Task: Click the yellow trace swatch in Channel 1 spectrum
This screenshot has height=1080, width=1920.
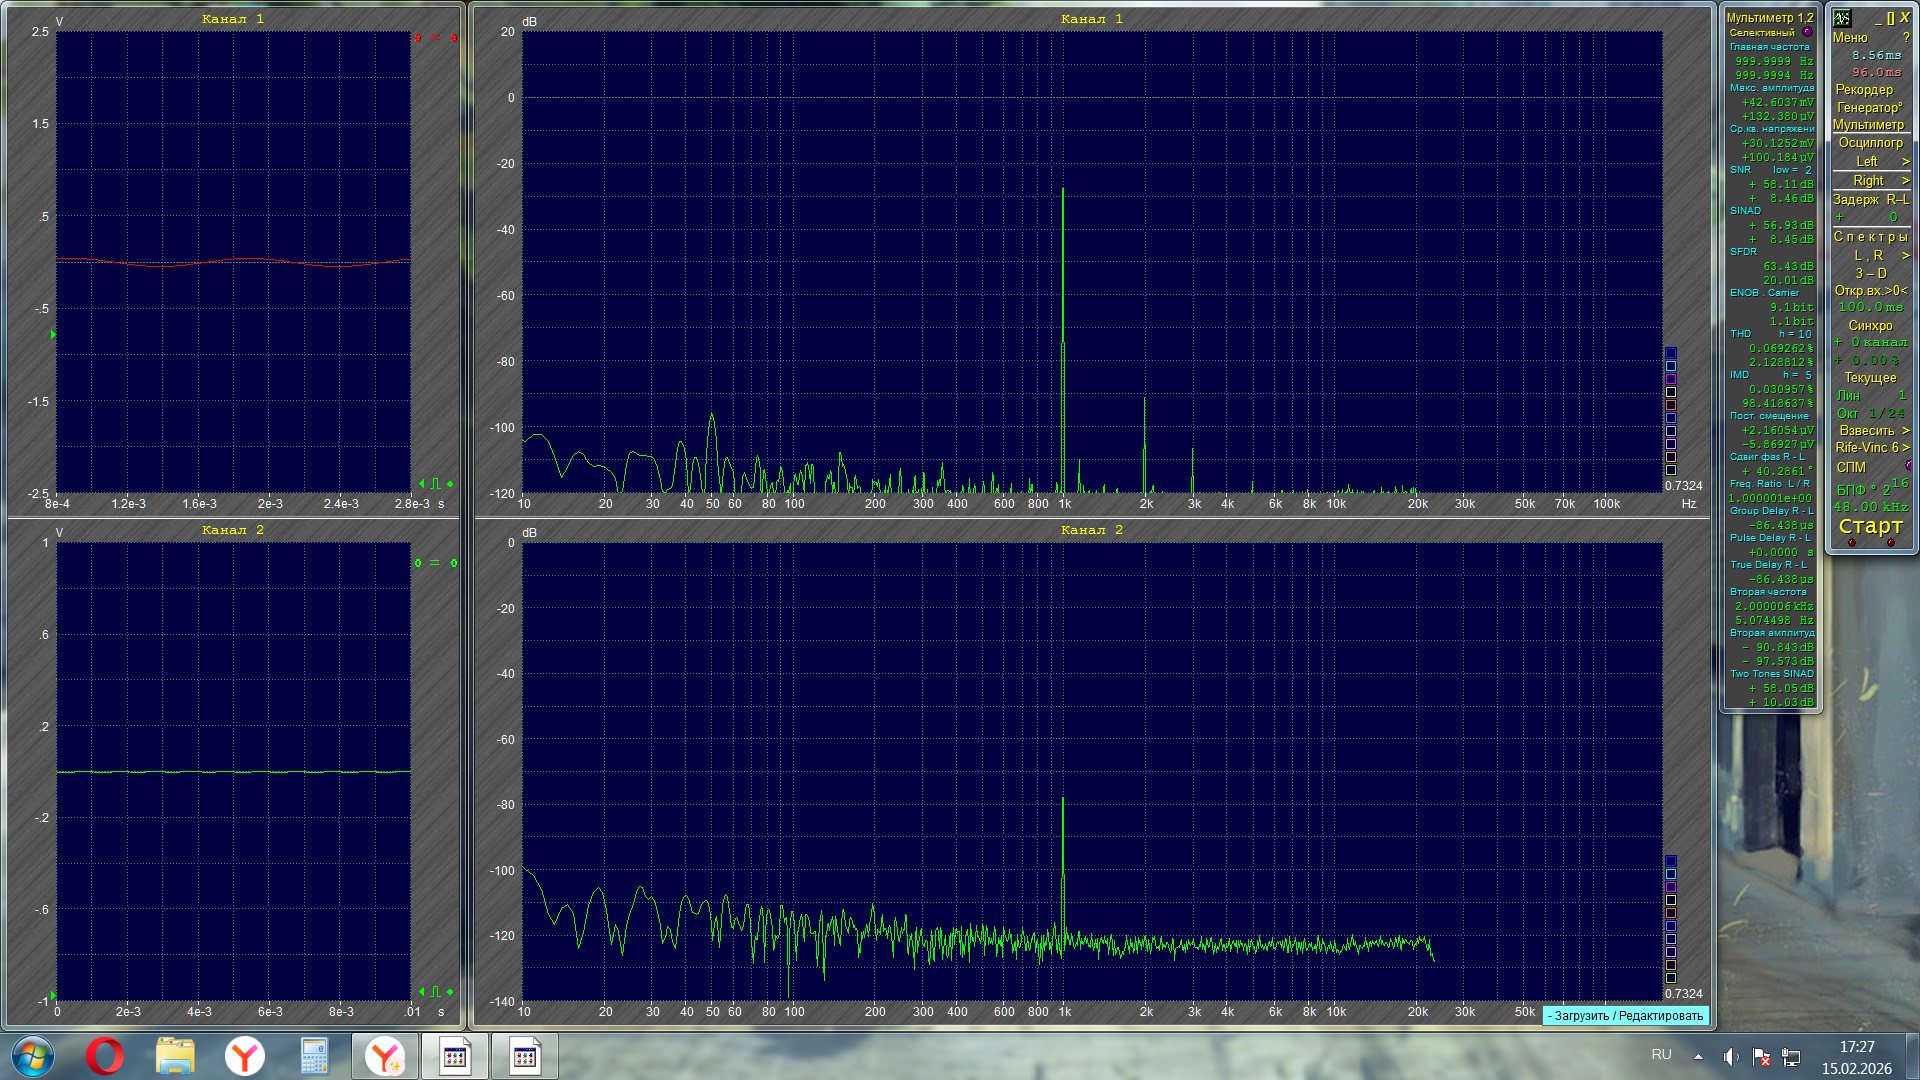Action: [1670, 392]
